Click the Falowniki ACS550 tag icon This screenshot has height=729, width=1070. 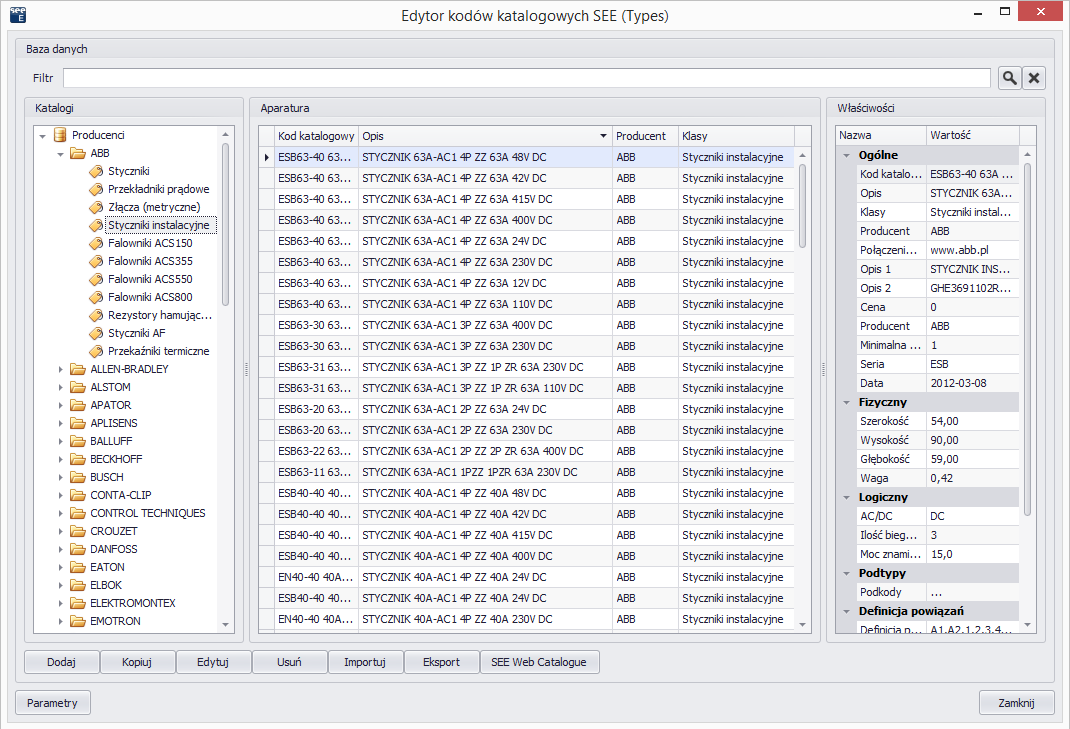pos(96,279)
